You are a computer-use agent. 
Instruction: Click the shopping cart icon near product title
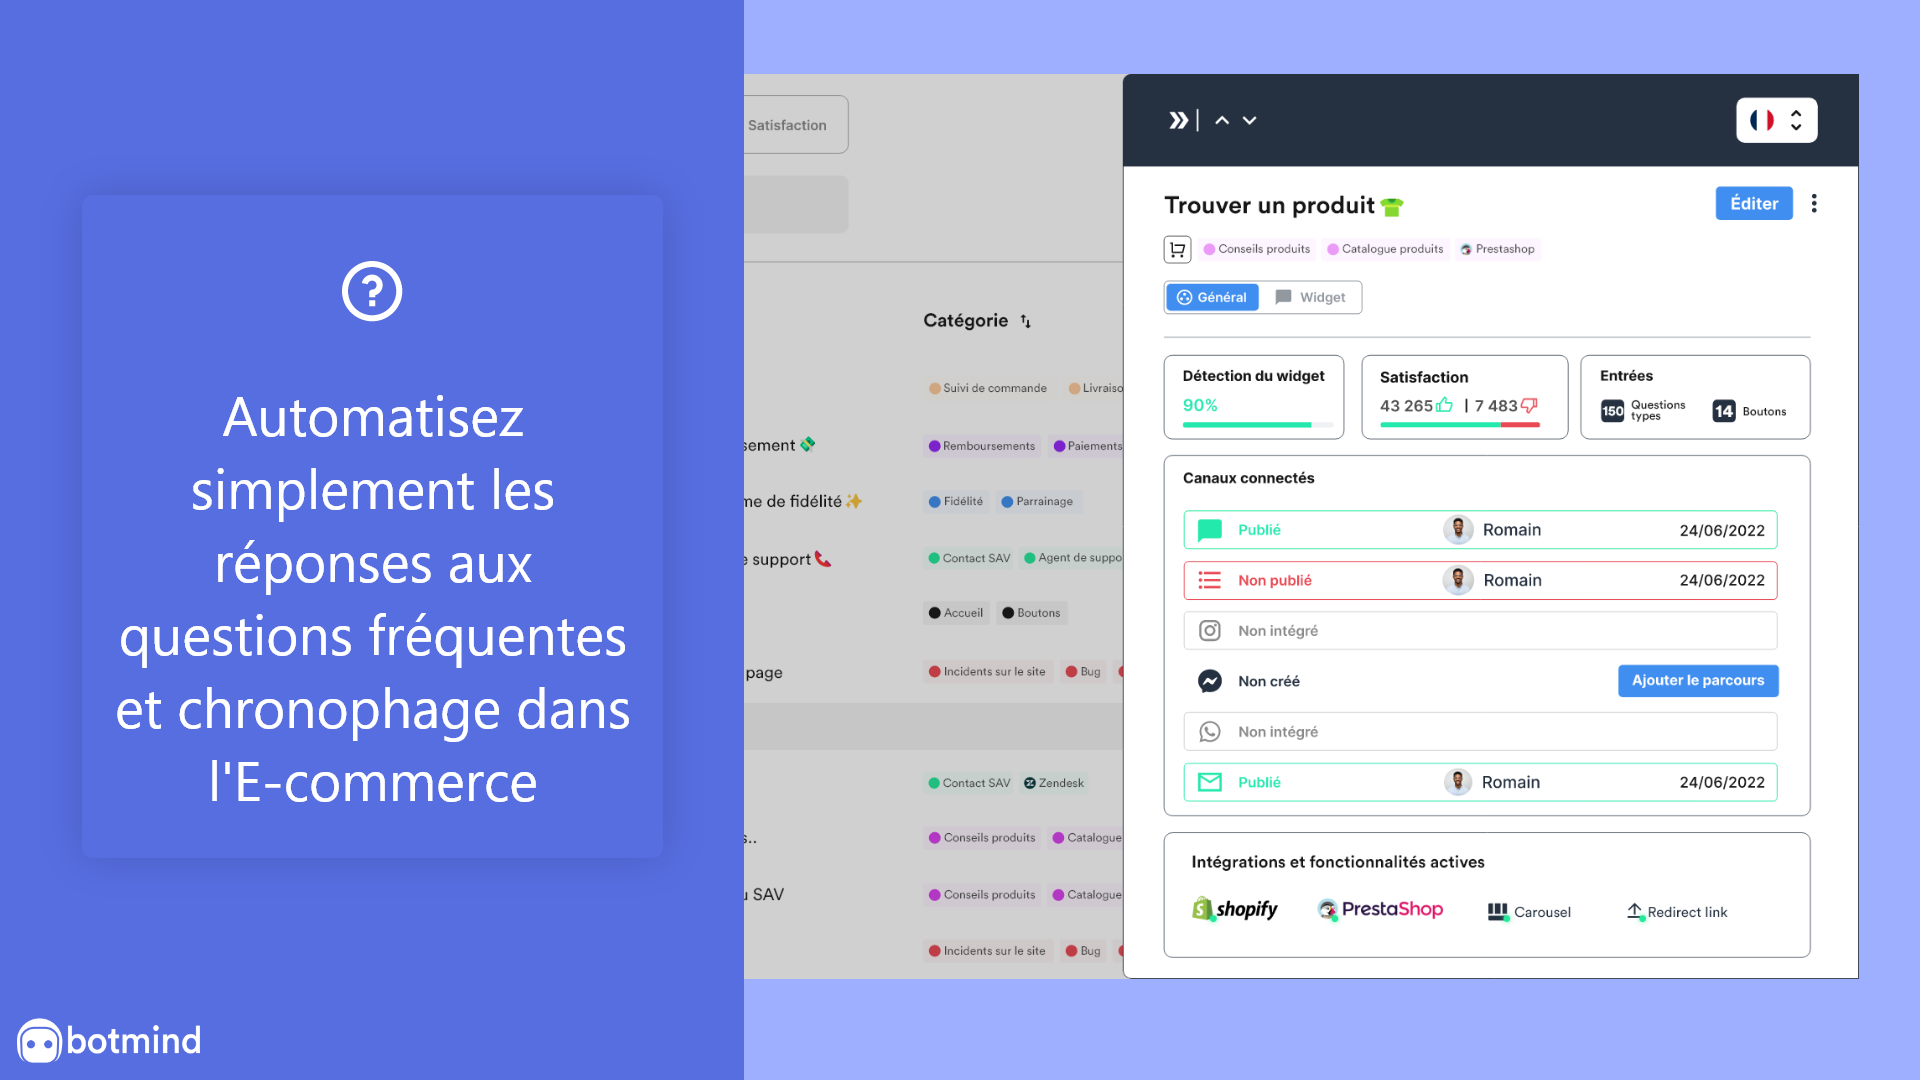[x=1178, y=248]
